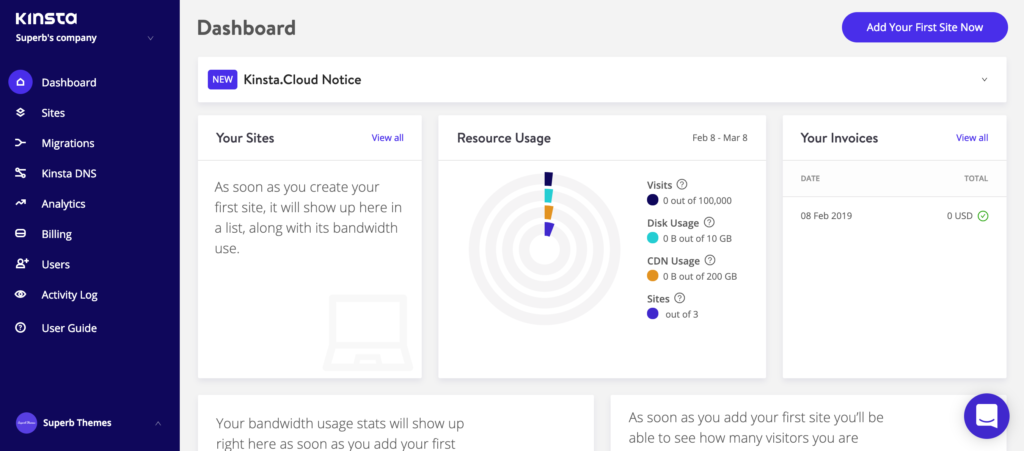Image resolution: width=1024 pixels, height=451 pixels.
Task: Click the DATE column header
Action: 810,178
